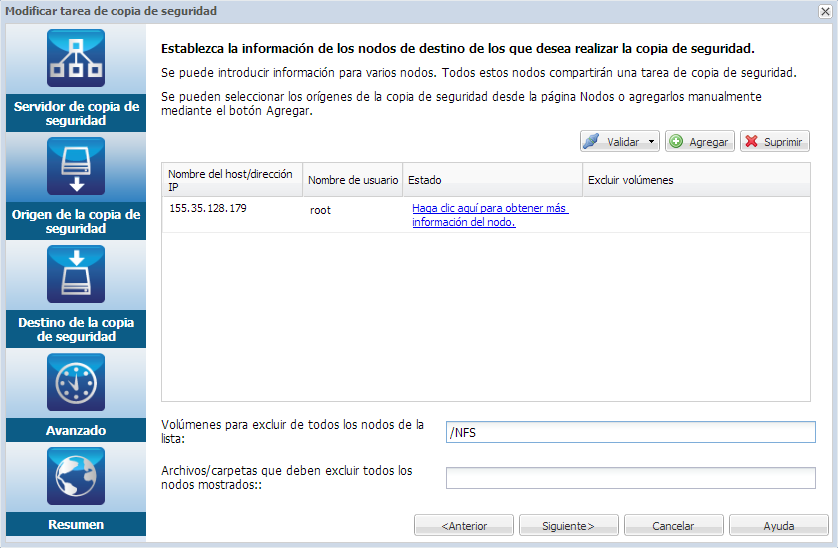The height and width of the screenshot is (548, 838).
Task: Open the Ayuda help button
Action: coord(779,526)
